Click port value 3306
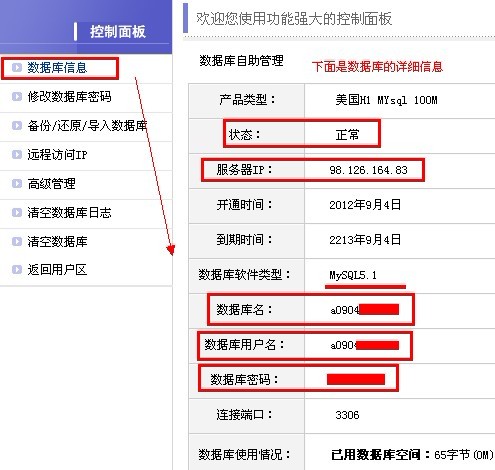 pyautogui.click(x=347, y=415)
